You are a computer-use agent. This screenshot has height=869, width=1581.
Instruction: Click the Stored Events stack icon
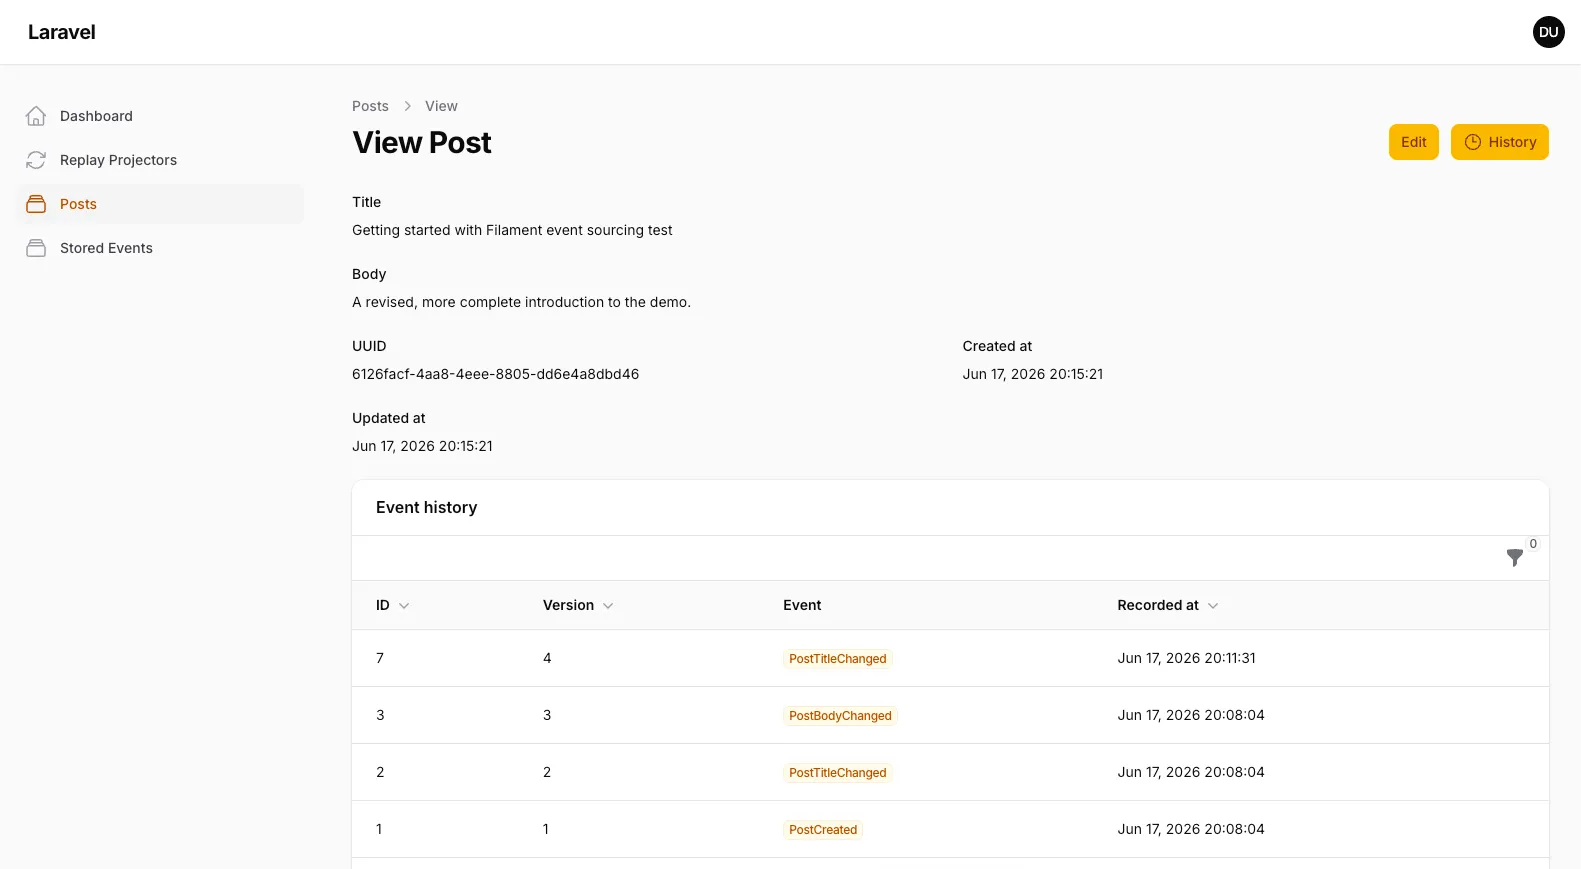coord(36,248)
